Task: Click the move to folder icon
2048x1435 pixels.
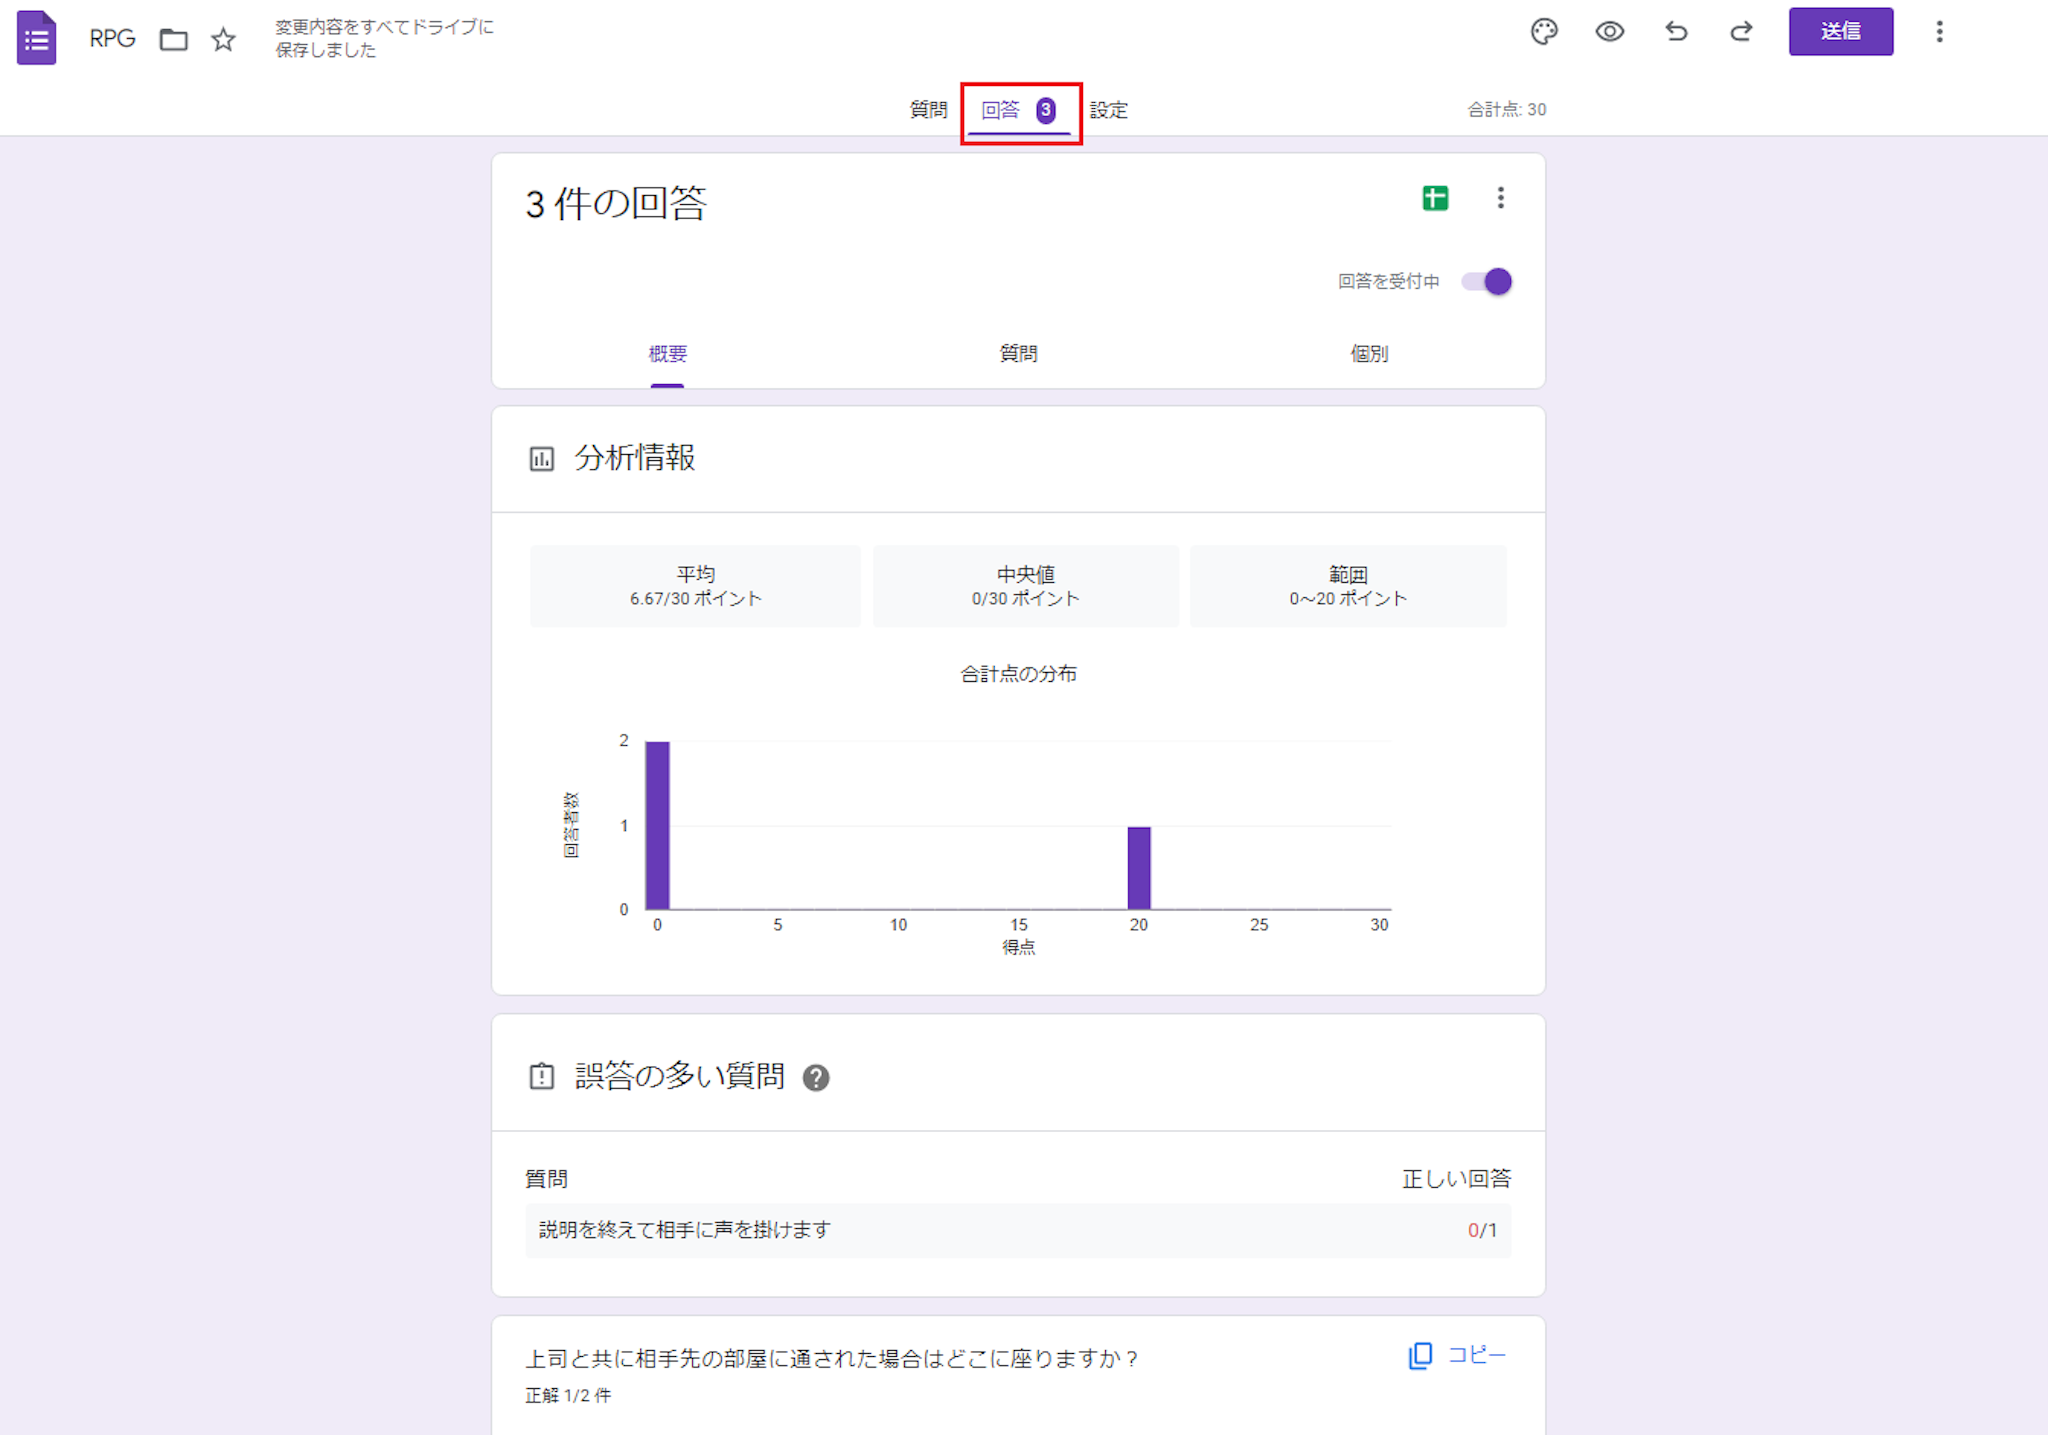Action: [x=174, y=40]
